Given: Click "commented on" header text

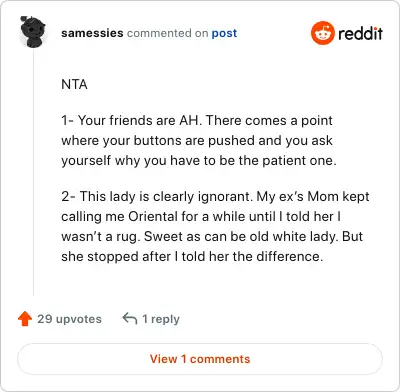Looking at the screenshot, I should [x=167, y=33].
